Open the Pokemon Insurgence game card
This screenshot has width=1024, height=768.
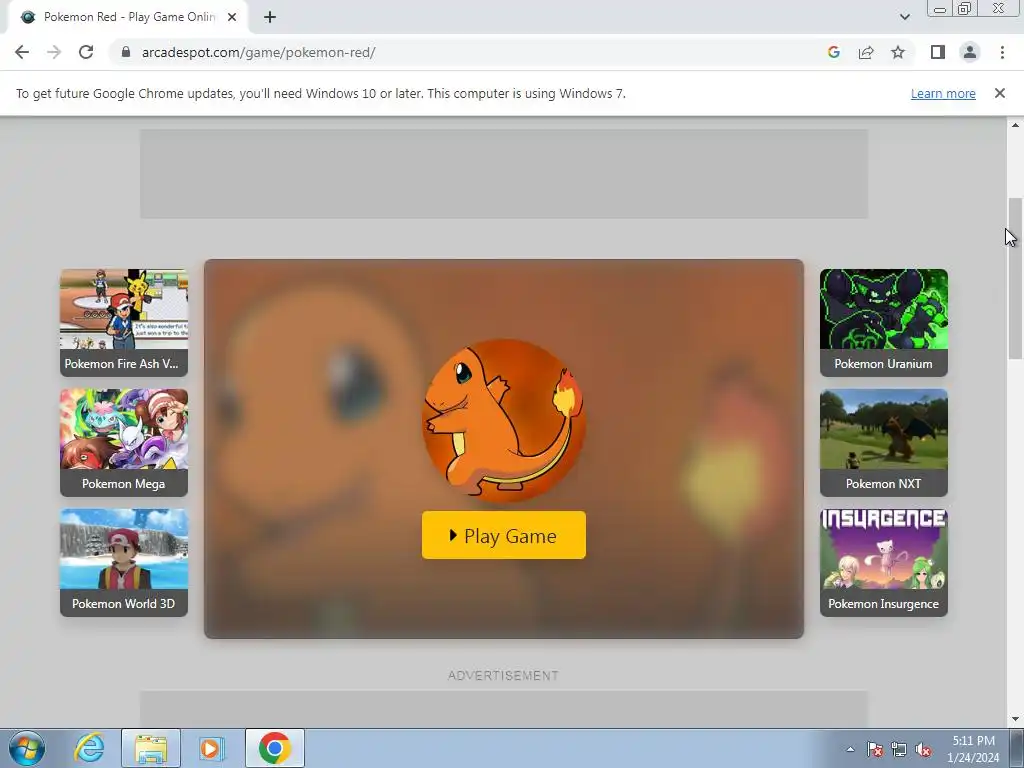click(x=884, y=563)
